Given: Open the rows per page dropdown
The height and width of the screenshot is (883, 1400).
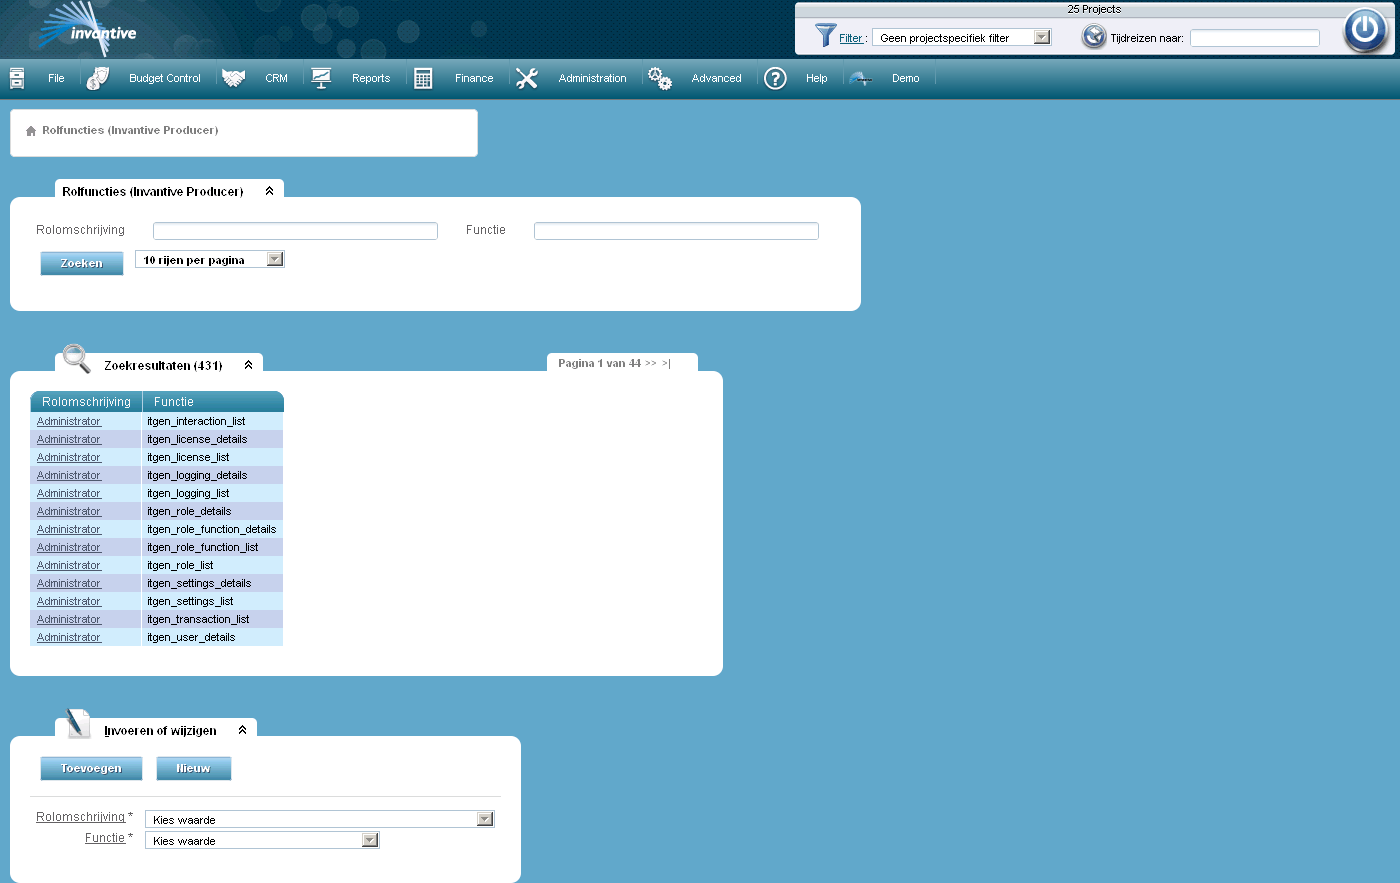Looking at the screenshot, I should (x=210, y=259).
